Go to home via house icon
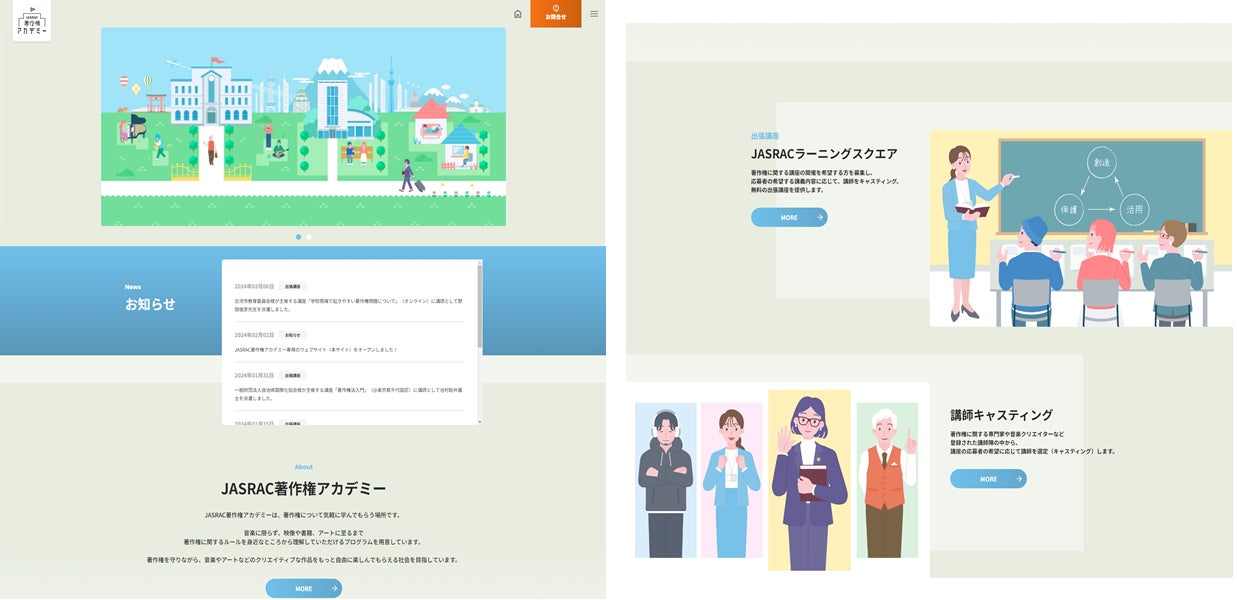The image size is (1237, 600). pos(517,14)
